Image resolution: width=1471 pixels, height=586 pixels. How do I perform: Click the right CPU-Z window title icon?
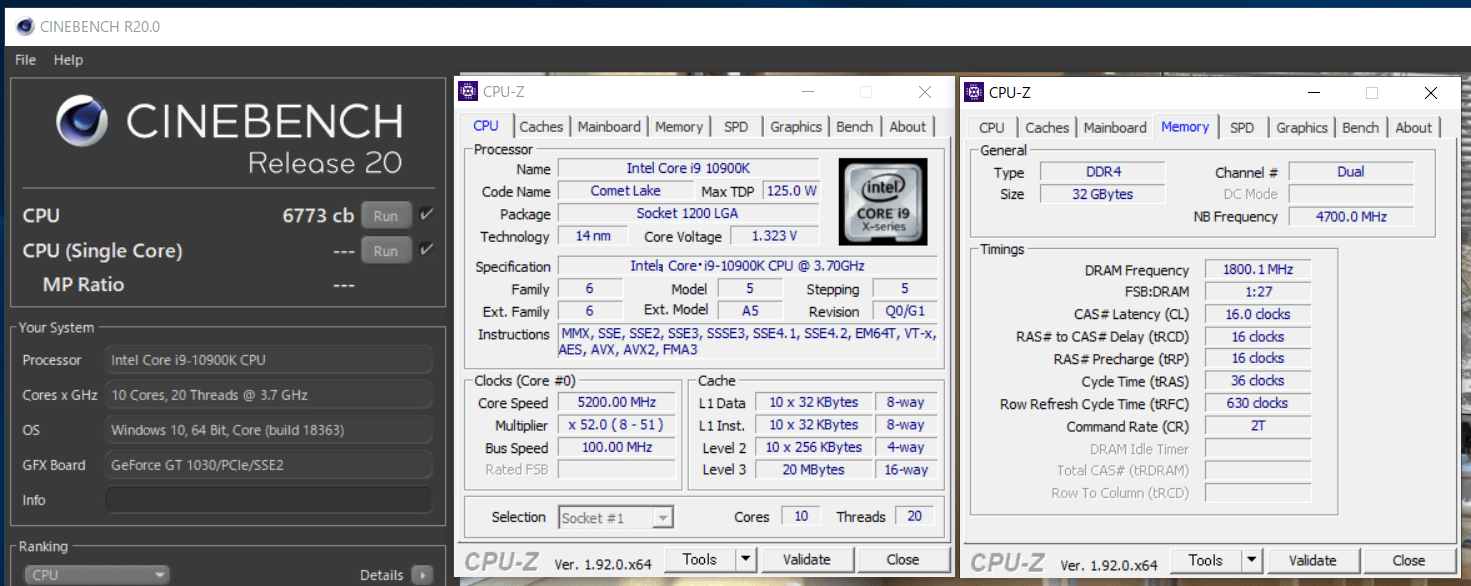pyautogui.click(x=974, y=93)
